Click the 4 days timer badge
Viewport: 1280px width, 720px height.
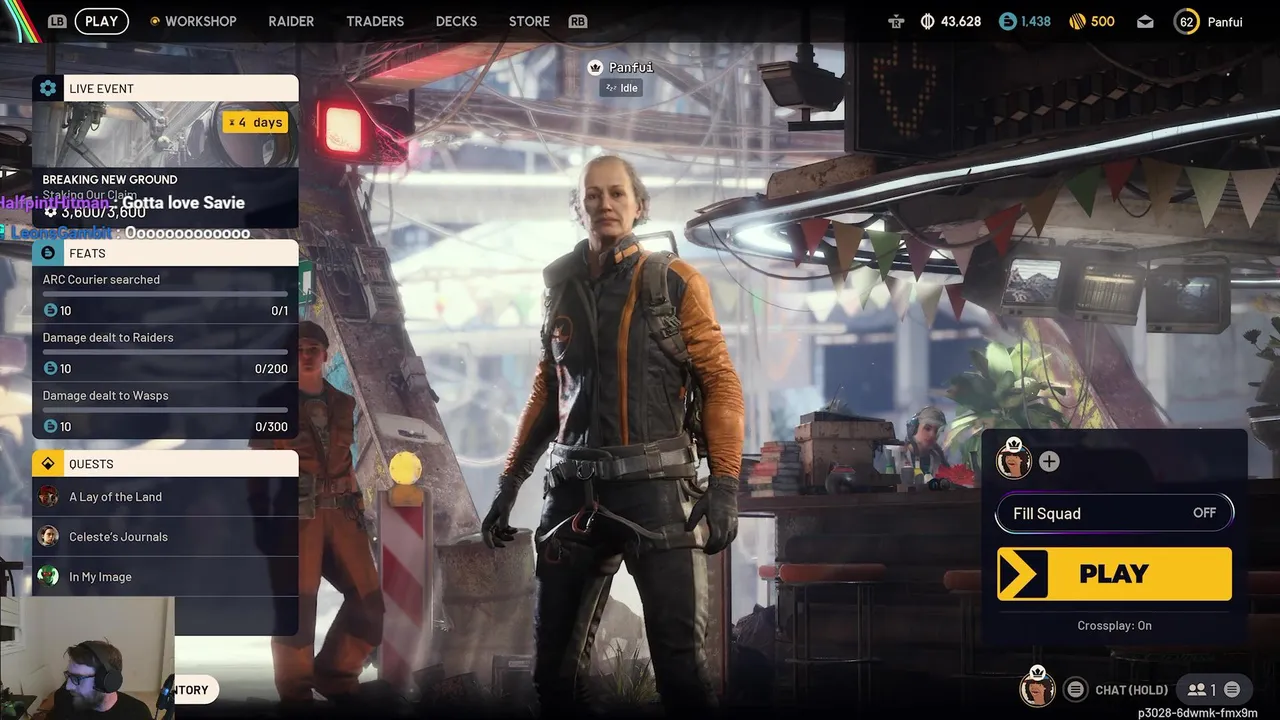255,122
